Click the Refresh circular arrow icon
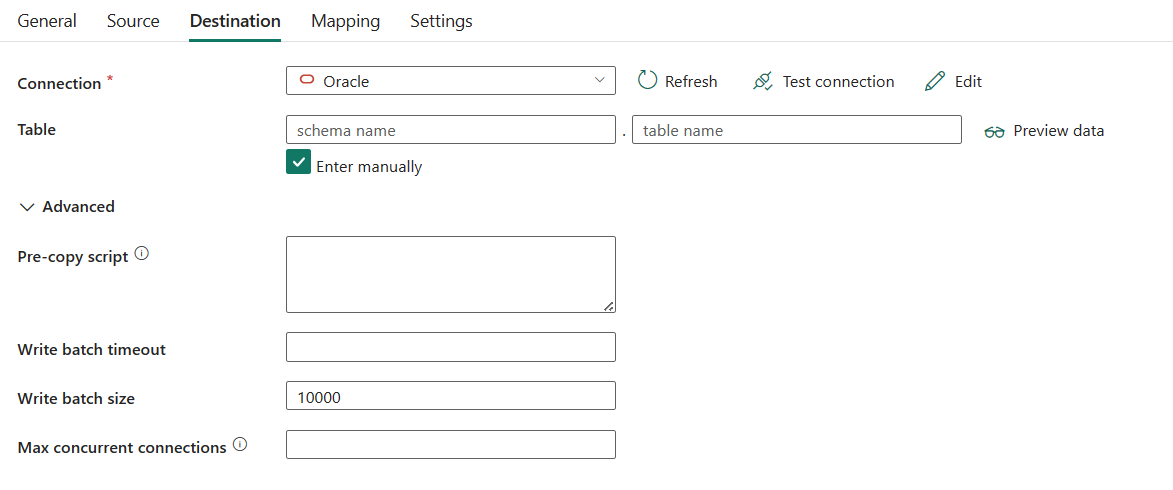The image size is (1173, 490). (647, 81)
